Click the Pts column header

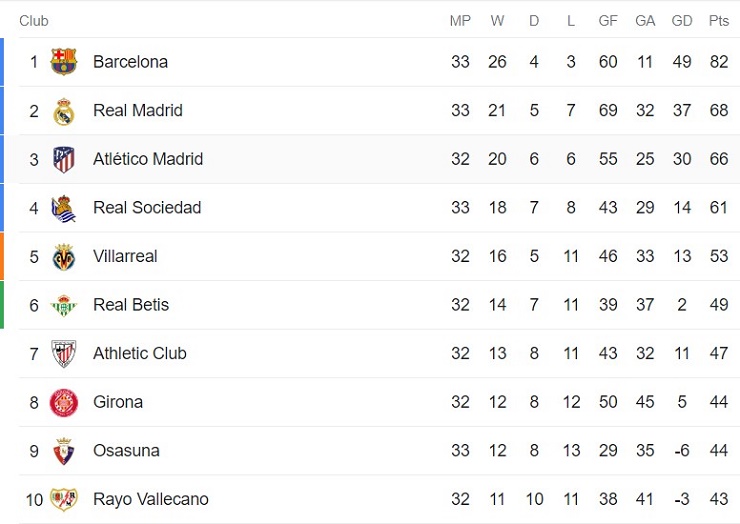click(718, 21)
